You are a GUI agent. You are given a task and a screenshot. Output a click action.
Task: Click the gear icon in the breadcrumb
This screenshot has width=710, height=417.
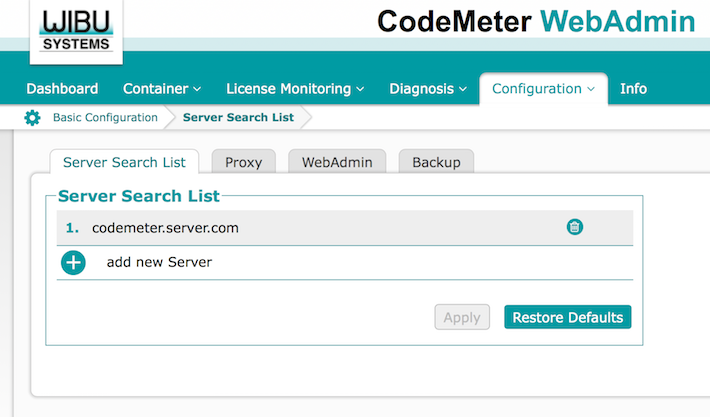click(x=32, y=118)
